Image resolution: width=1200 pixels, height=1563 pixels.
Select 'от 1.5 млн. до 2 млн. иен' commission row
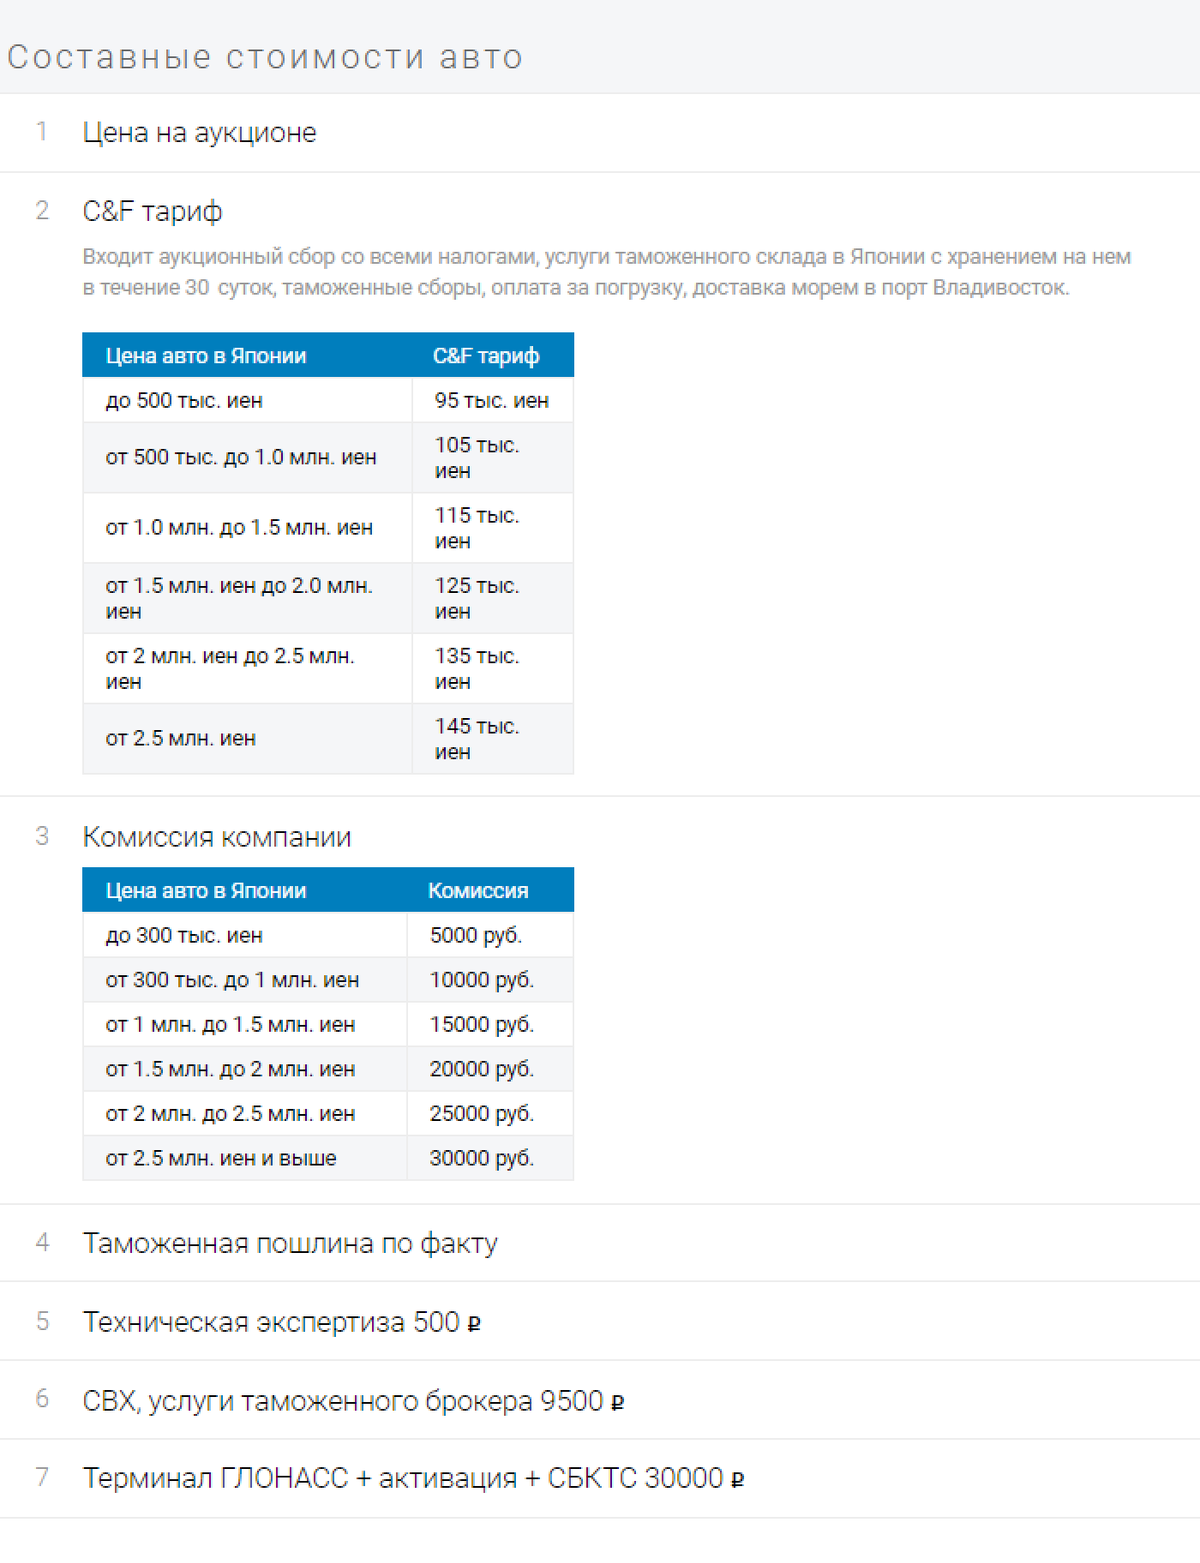[328, 1069]
